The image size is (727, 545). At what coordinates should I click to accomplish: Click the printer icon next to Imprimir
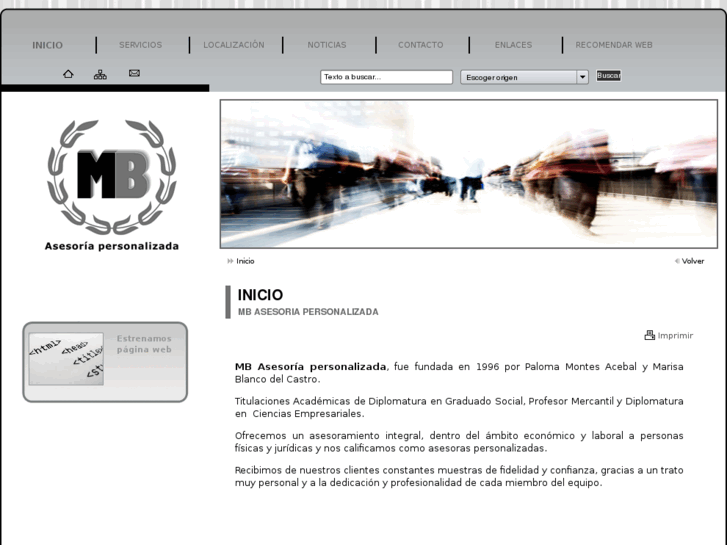pyautogui.click(x=650, y=335)
